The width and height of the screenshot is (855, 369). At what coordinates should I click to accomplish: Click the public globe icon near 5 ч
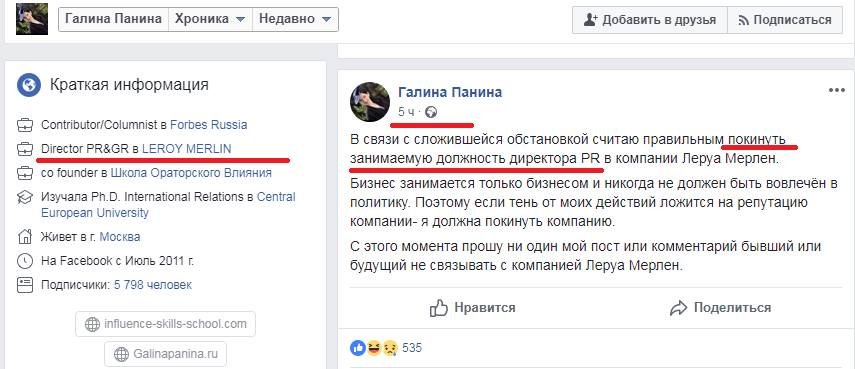pyautogui.click(x=431, y=112)
